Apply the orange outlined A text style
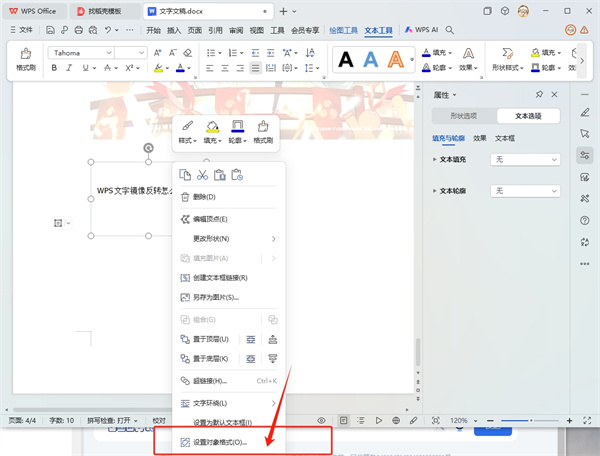600x456 pixels. (395, 60)
